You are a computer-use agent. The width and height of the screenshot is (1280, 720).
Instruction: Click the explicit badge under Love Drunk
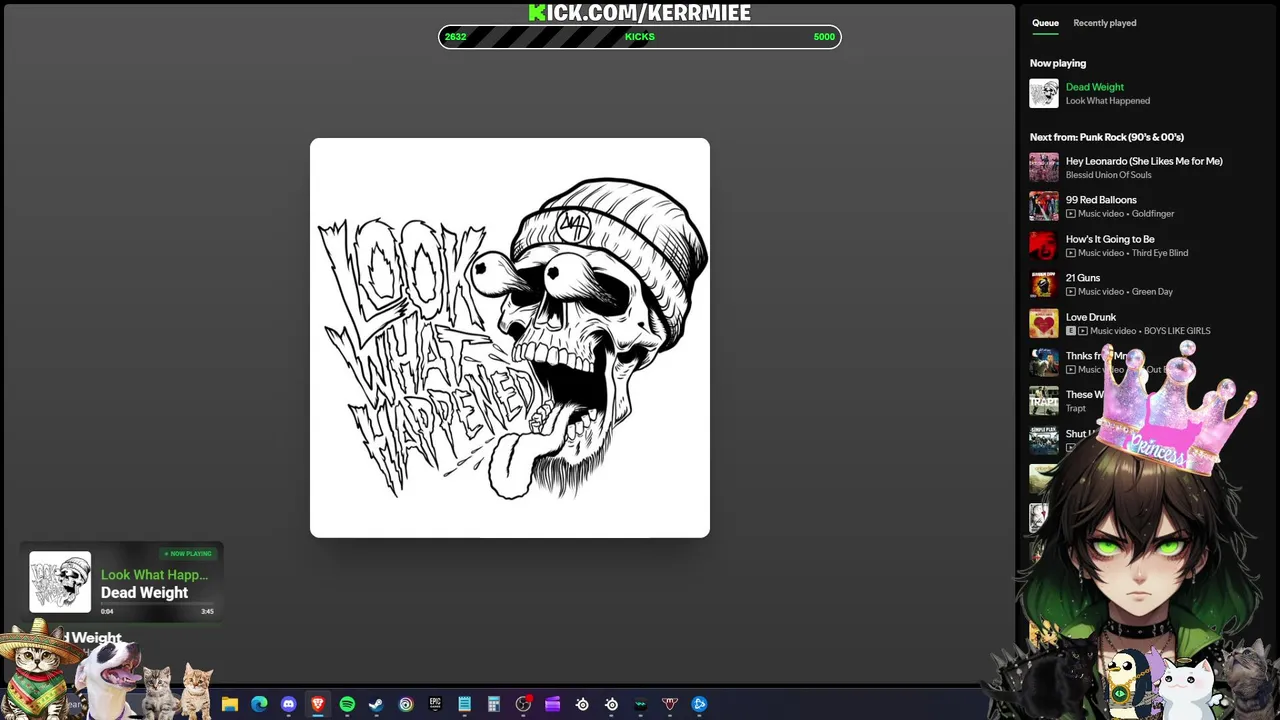click(x=1071, y=331)
